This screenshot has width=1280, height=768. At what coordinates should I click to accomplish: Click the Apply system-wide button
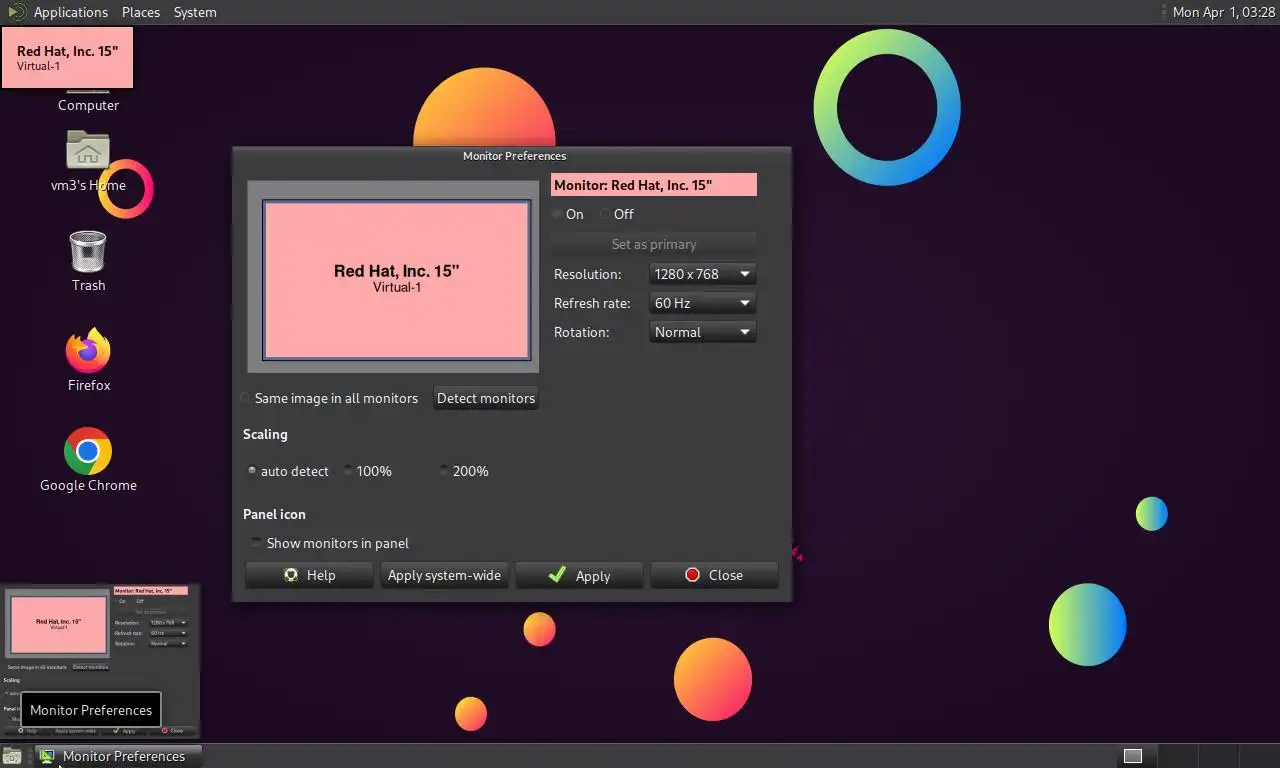444,575
